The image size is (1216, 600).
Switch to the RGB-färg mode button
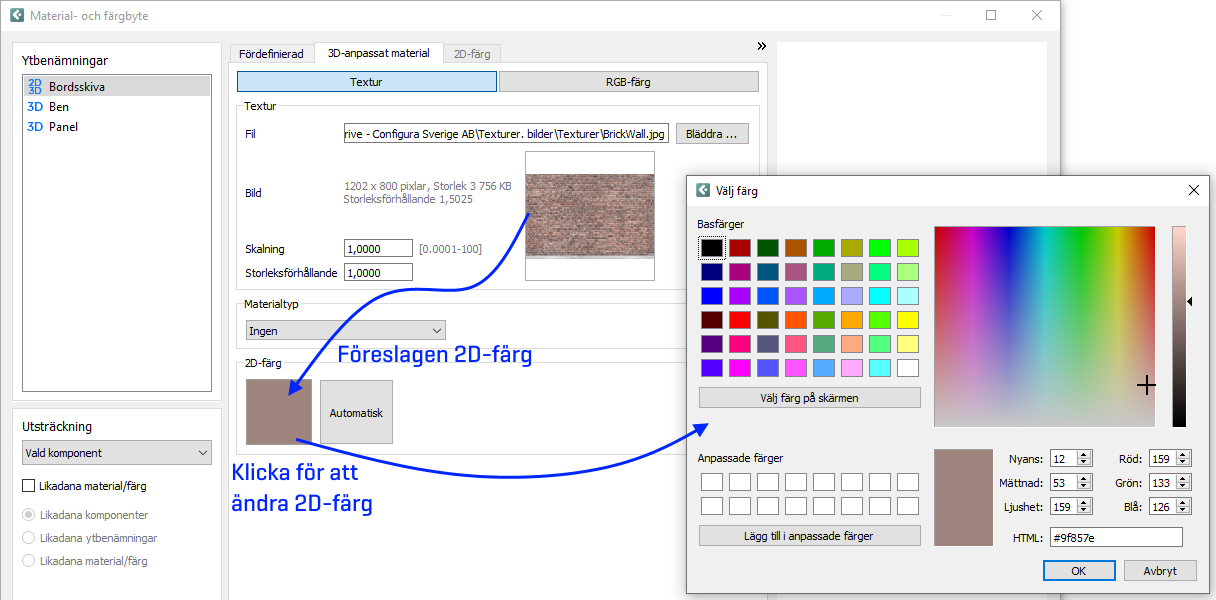(x=628, y=82)
